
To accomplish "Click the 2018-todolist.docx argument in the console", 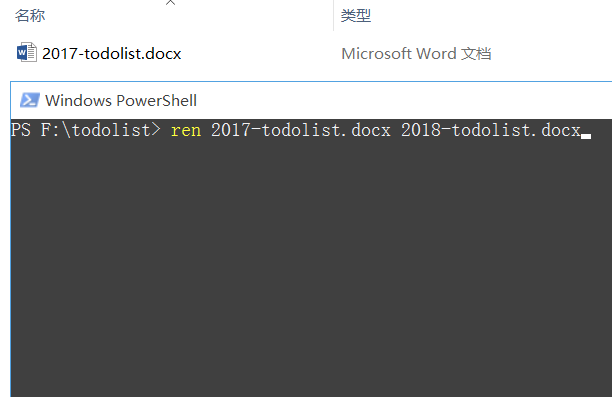I will [491, 130].
